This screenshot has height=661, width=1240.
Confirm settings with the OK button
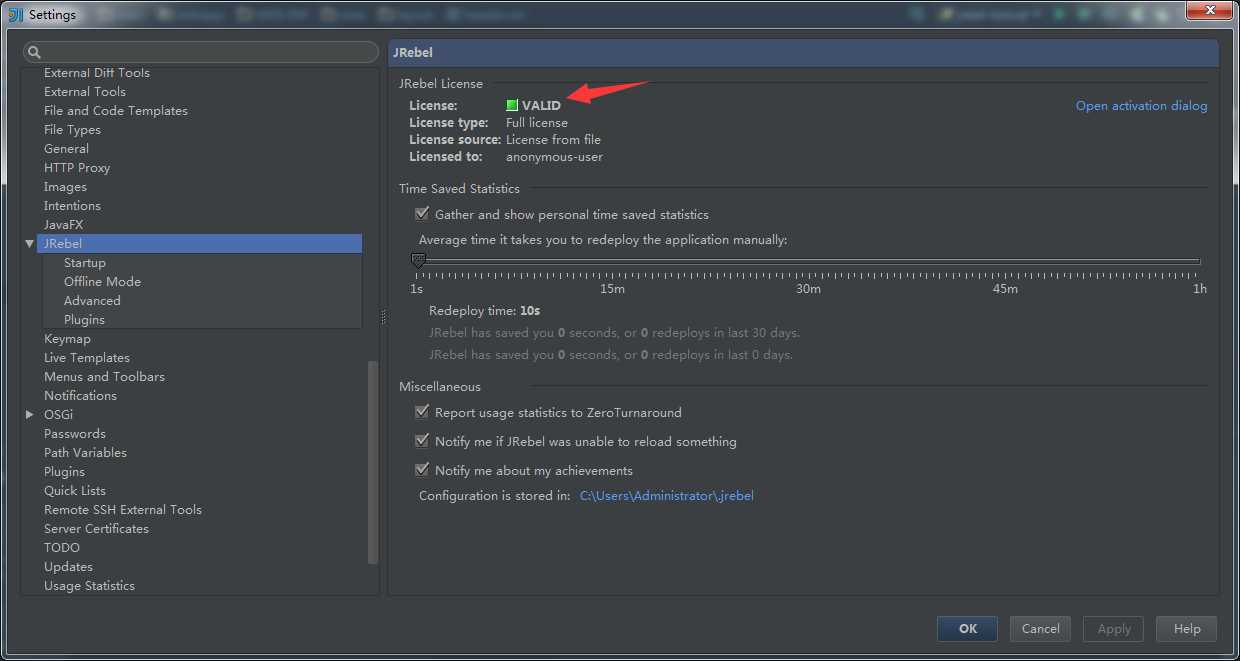point(967,628)
